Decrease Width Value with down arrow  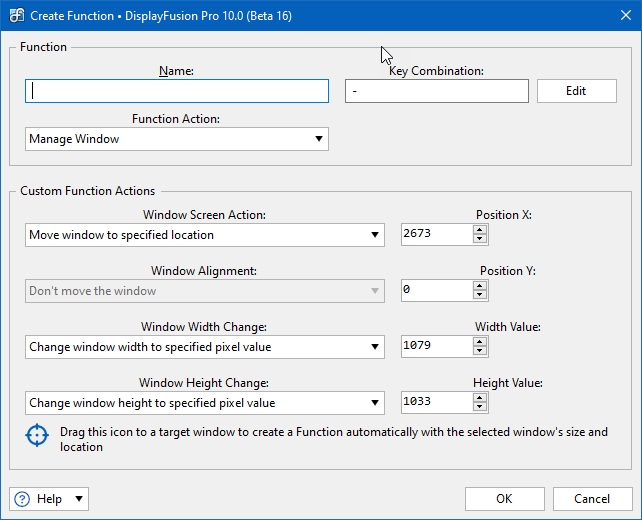[x=480, y=351]
